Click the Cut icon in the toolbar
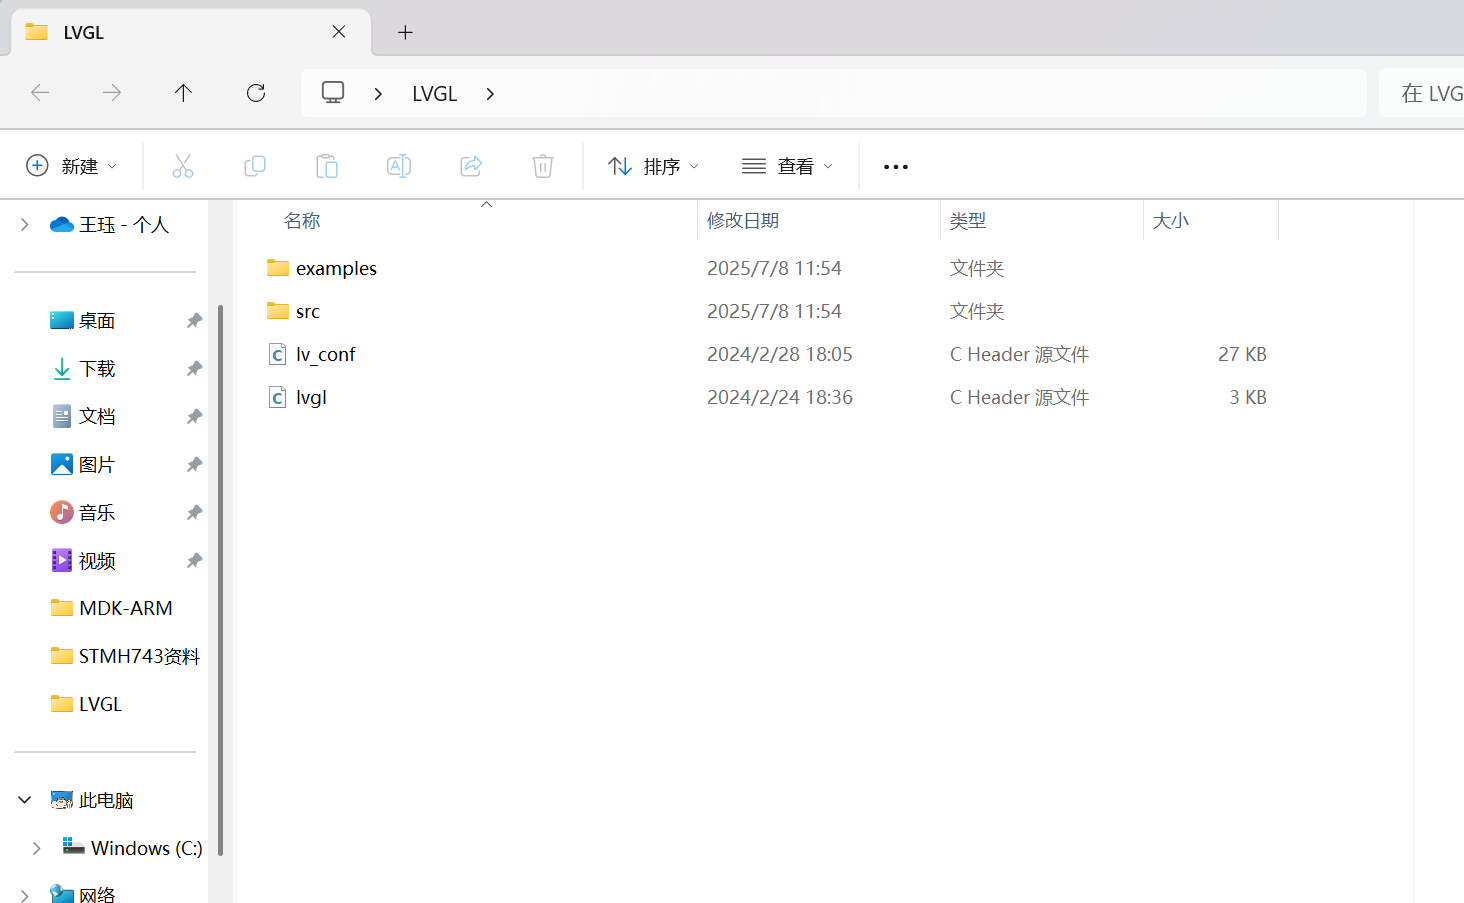The width and height of the screenshot is (1464, 903). [x=183, y=166]
